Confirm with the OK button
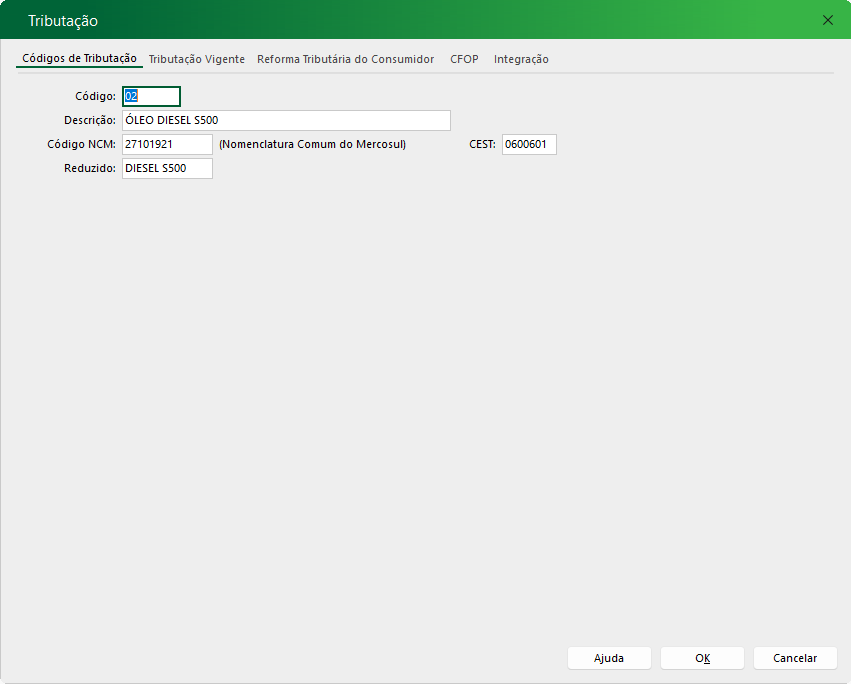Image resolution: width=851 pixels, height=684 pixels. coord(702,658)
